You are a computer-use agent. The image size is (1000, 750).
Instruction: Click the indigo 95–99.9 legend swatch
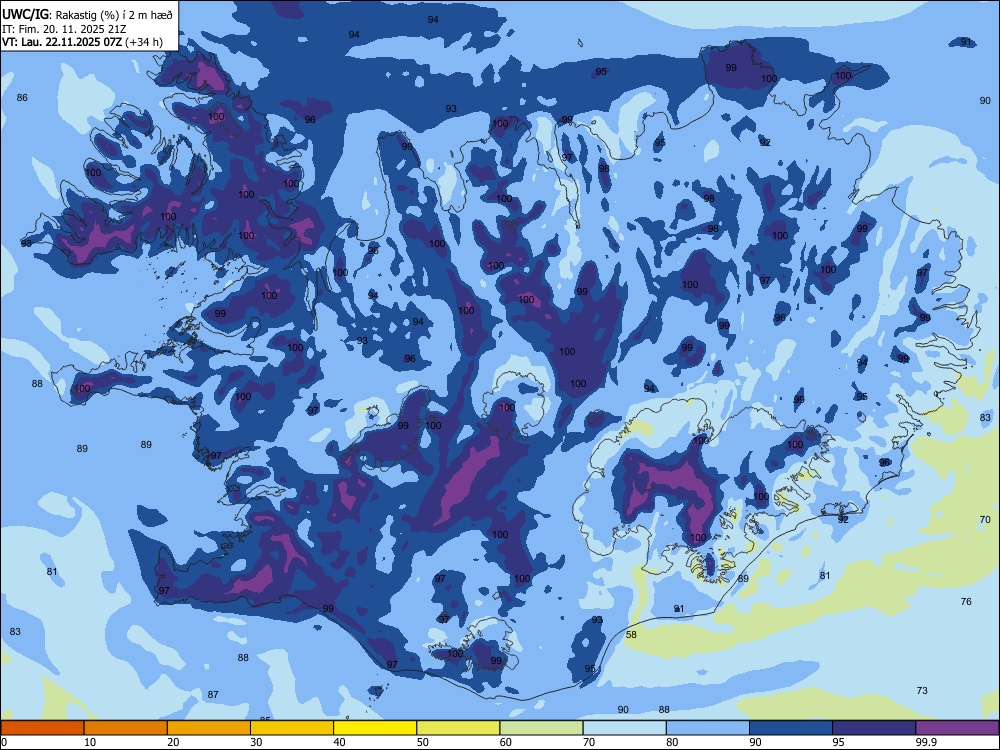pyautogui.click(x=874, y=728)
